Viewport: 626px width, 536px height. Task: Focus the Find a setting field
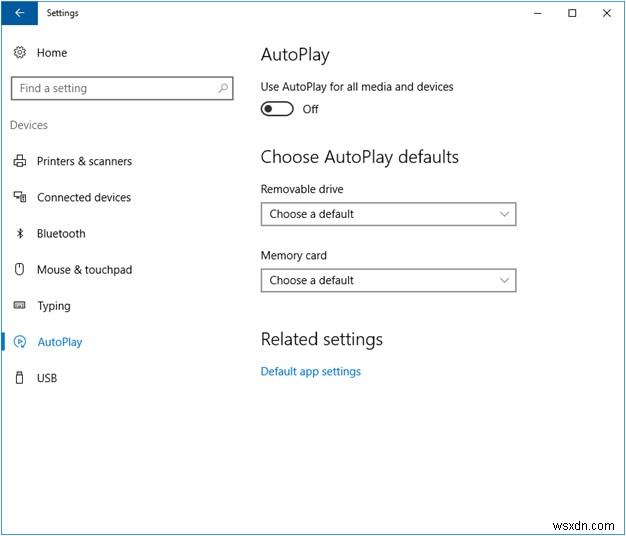[x=122, y=88]
